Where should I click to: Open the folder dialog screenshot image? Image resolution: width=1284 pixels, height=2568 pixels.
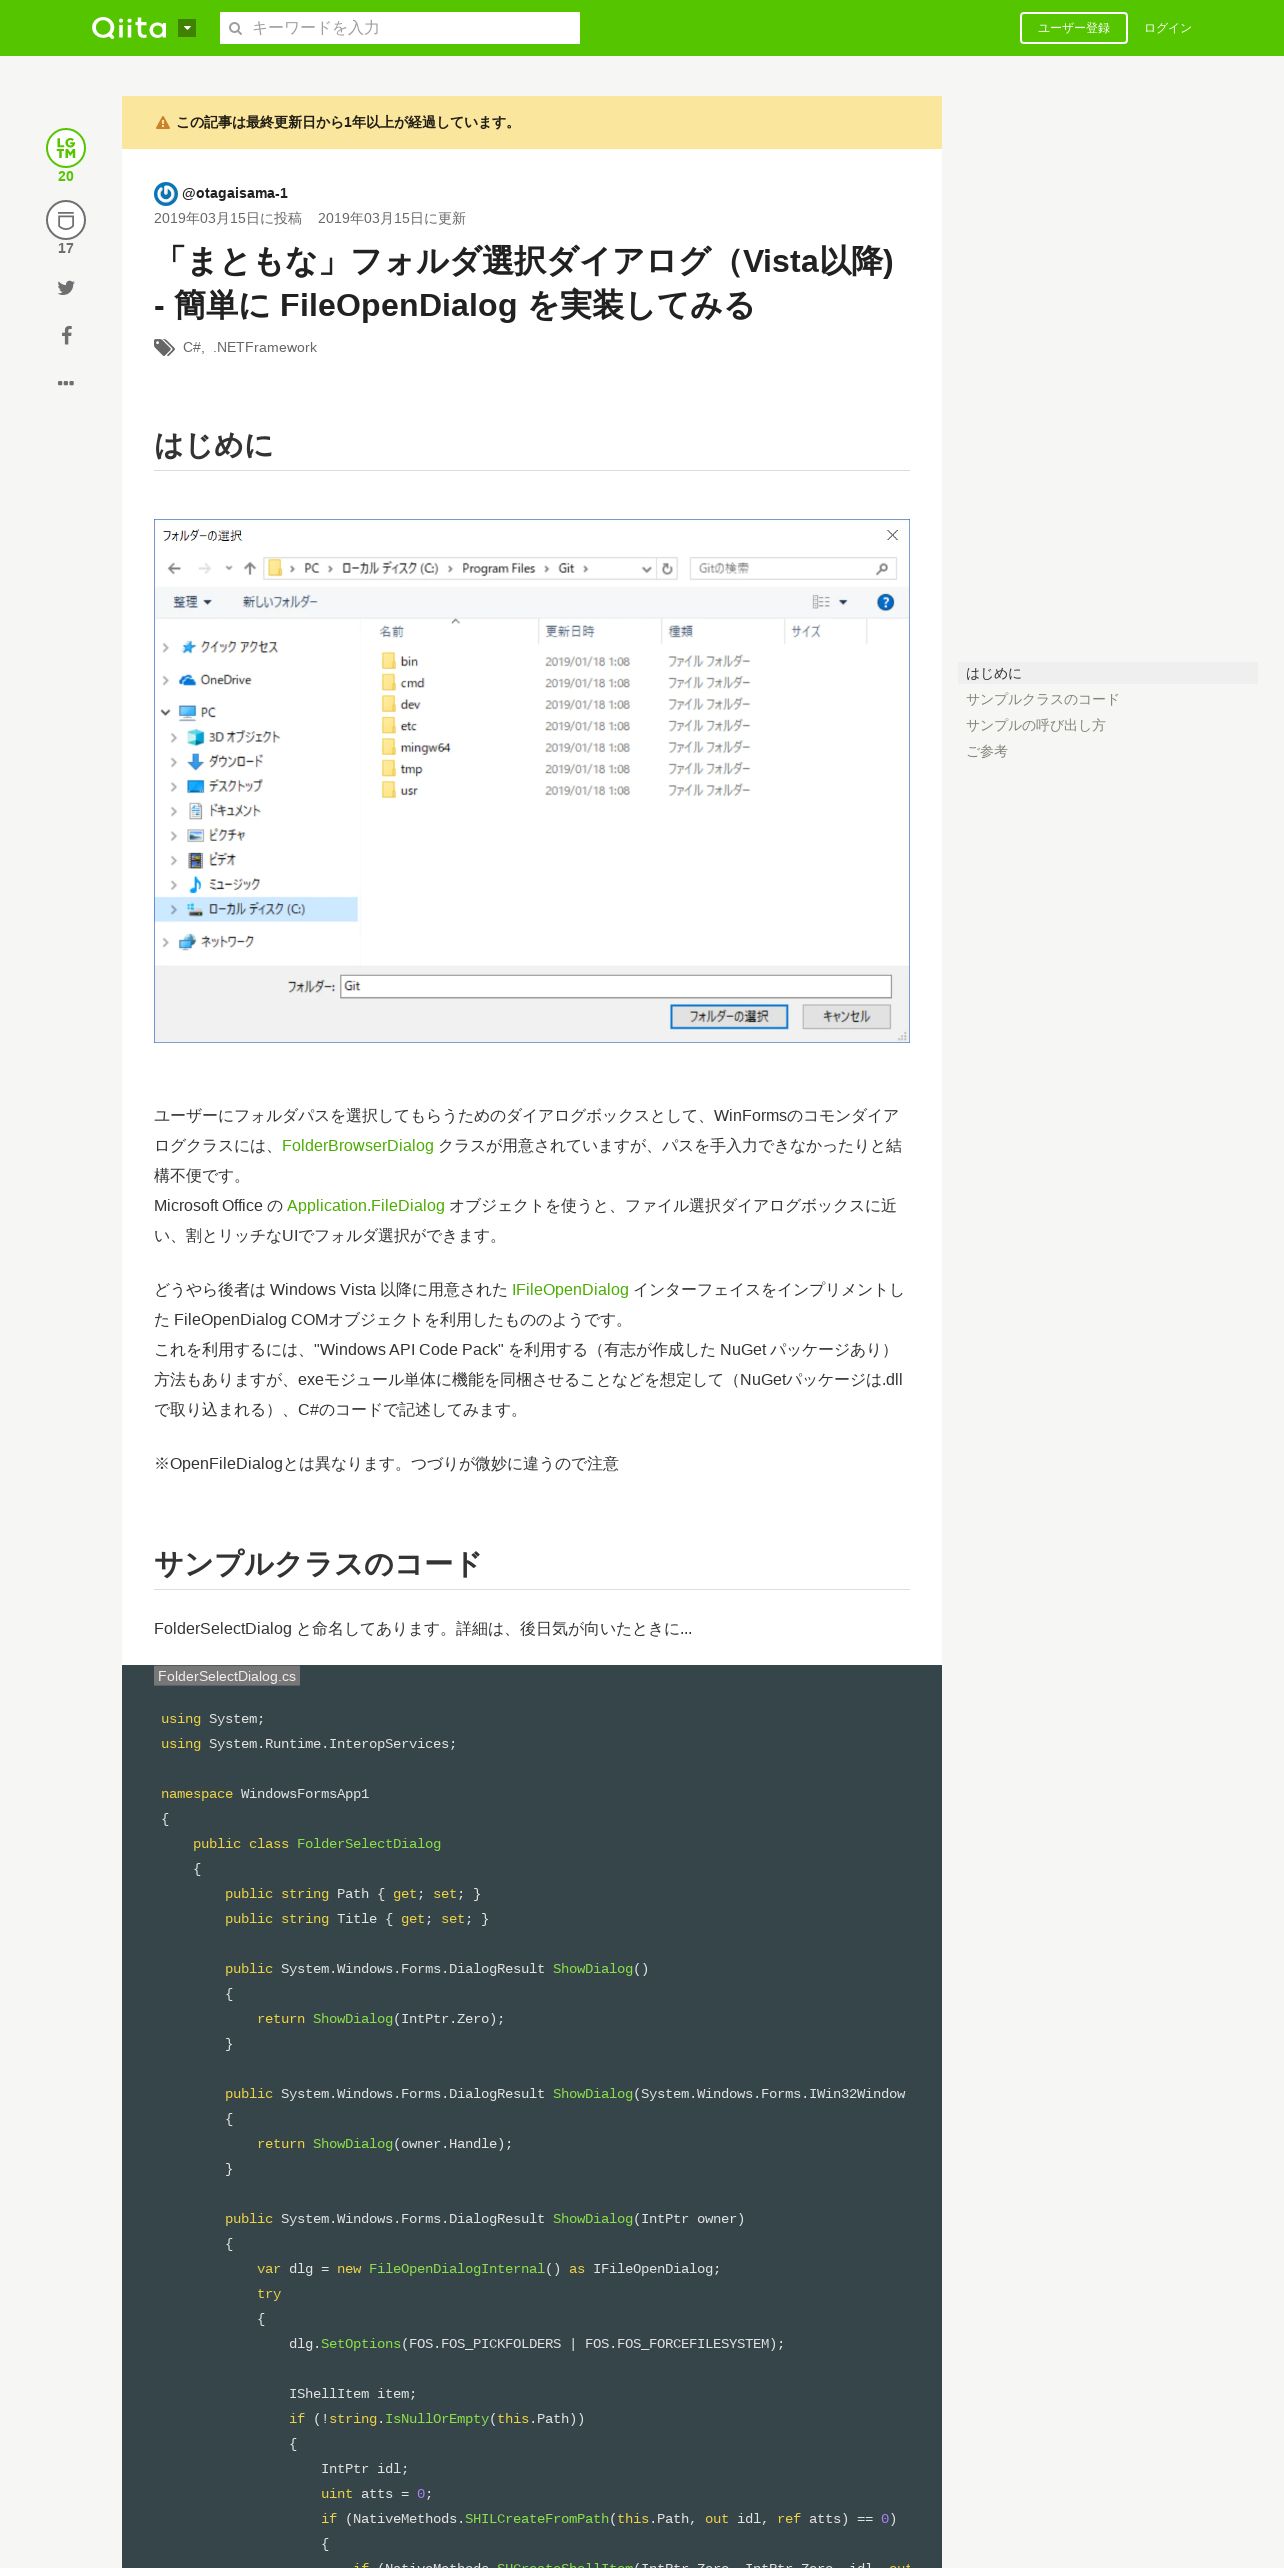pos(532,781)
